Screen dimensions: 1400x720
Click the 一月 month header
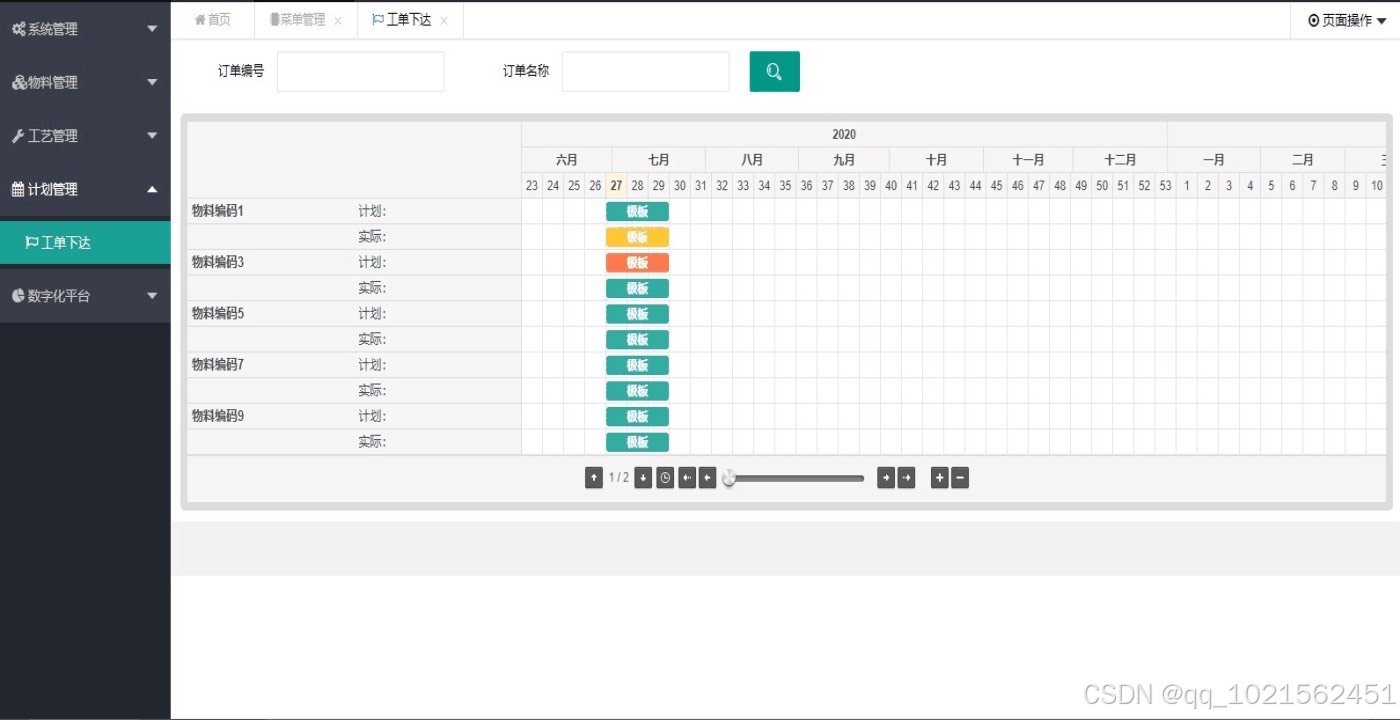[1214, 160]
